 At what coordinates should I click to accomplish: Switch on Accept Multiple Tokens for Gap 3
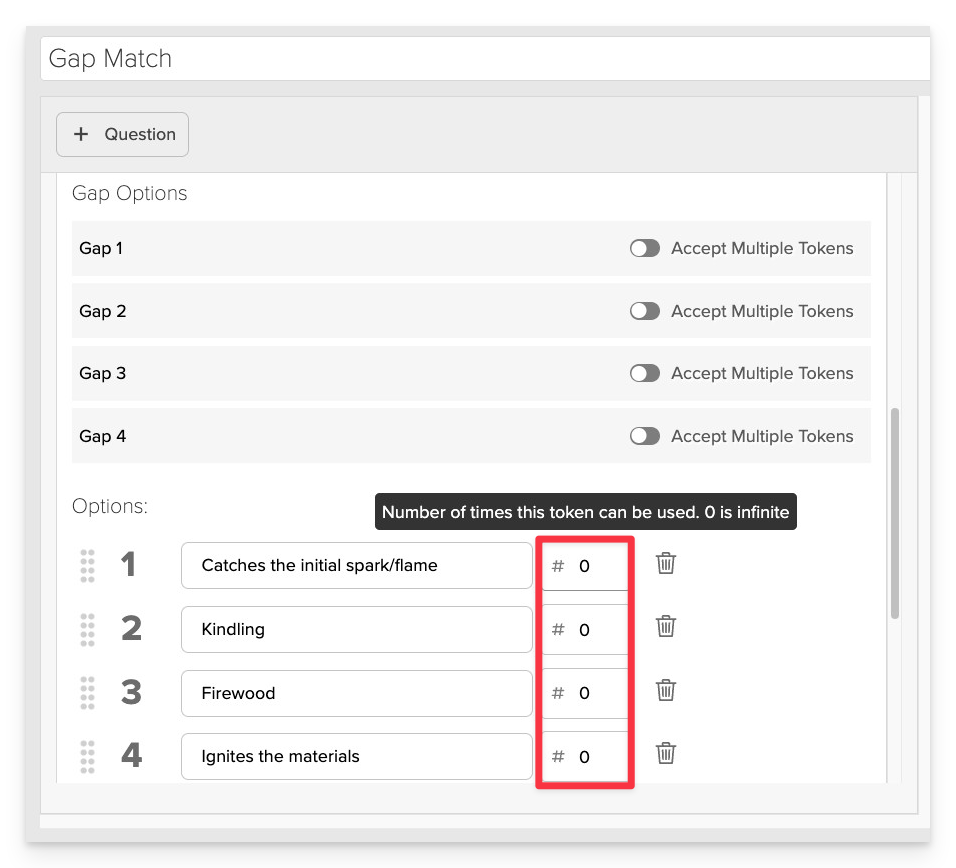pyautogui.click(x=644, y=373)
